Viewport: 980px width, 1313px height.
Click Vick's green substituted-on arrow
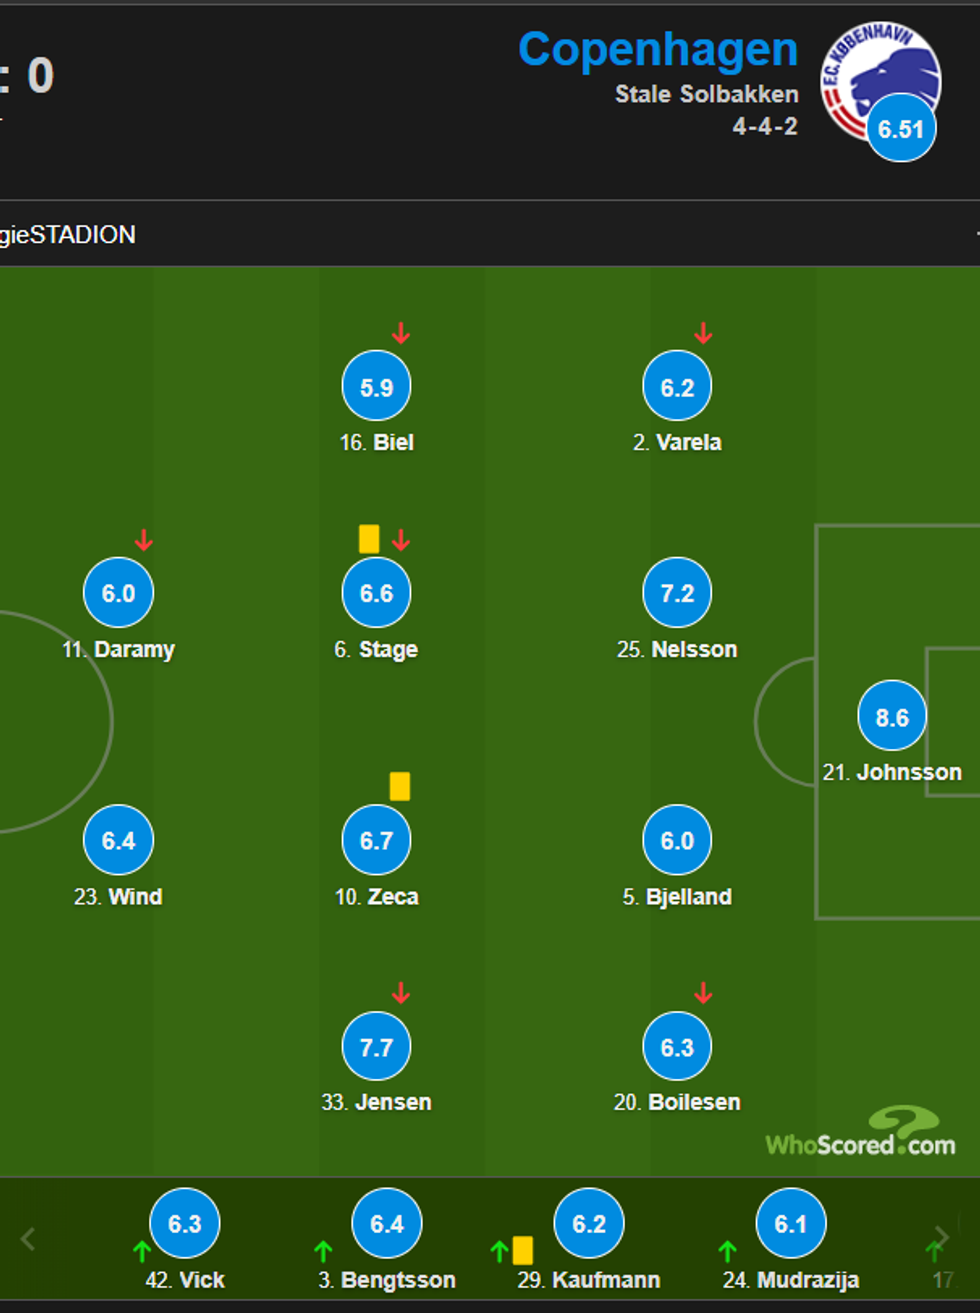(142, 1250)
